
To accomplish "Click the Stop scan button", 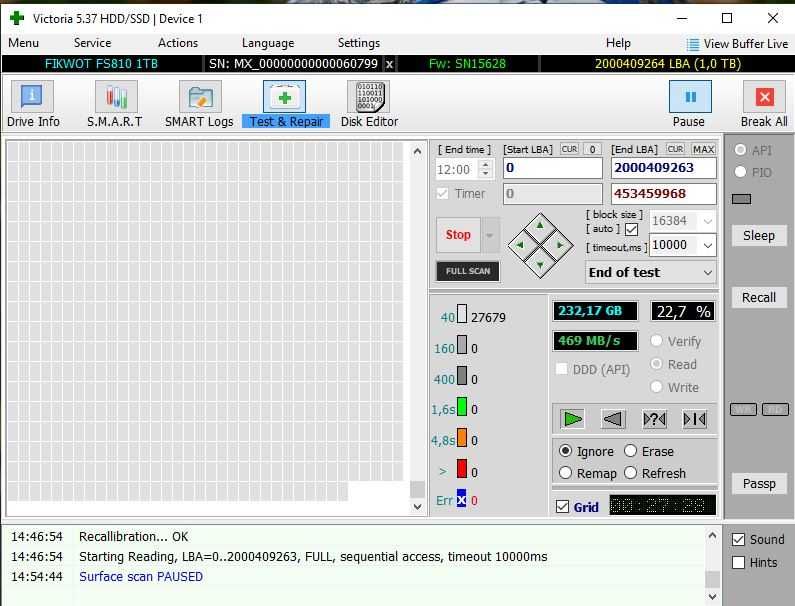I will click(x=458, y=235).
